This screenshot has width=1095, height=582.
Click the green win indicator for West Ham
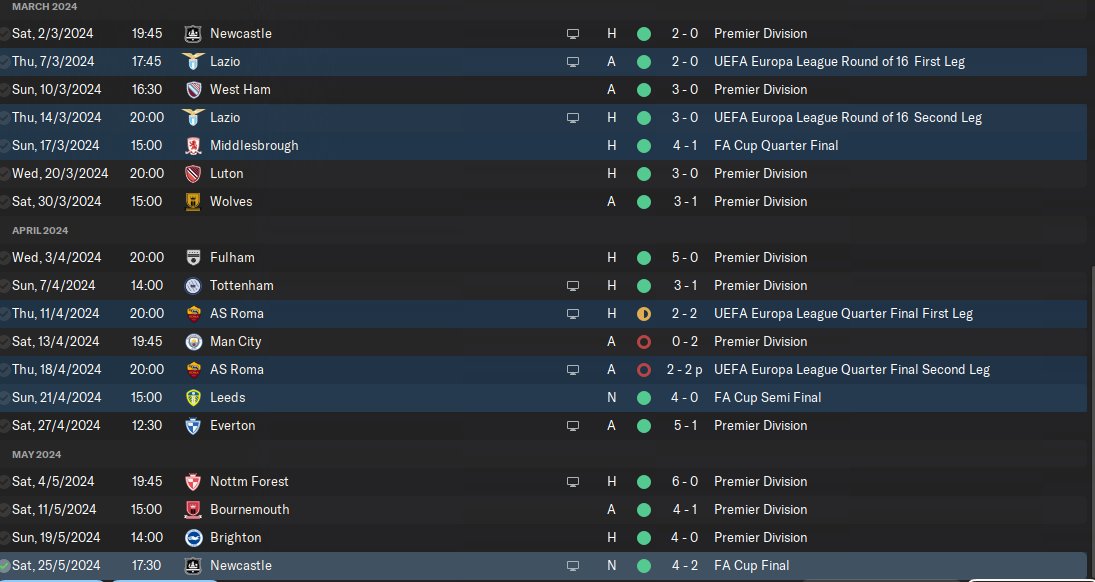point(644,89)
